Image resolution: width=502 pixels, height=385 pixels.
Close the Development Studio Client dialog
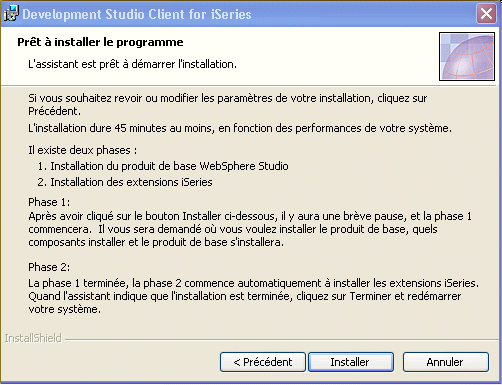(x=486, y=14)
